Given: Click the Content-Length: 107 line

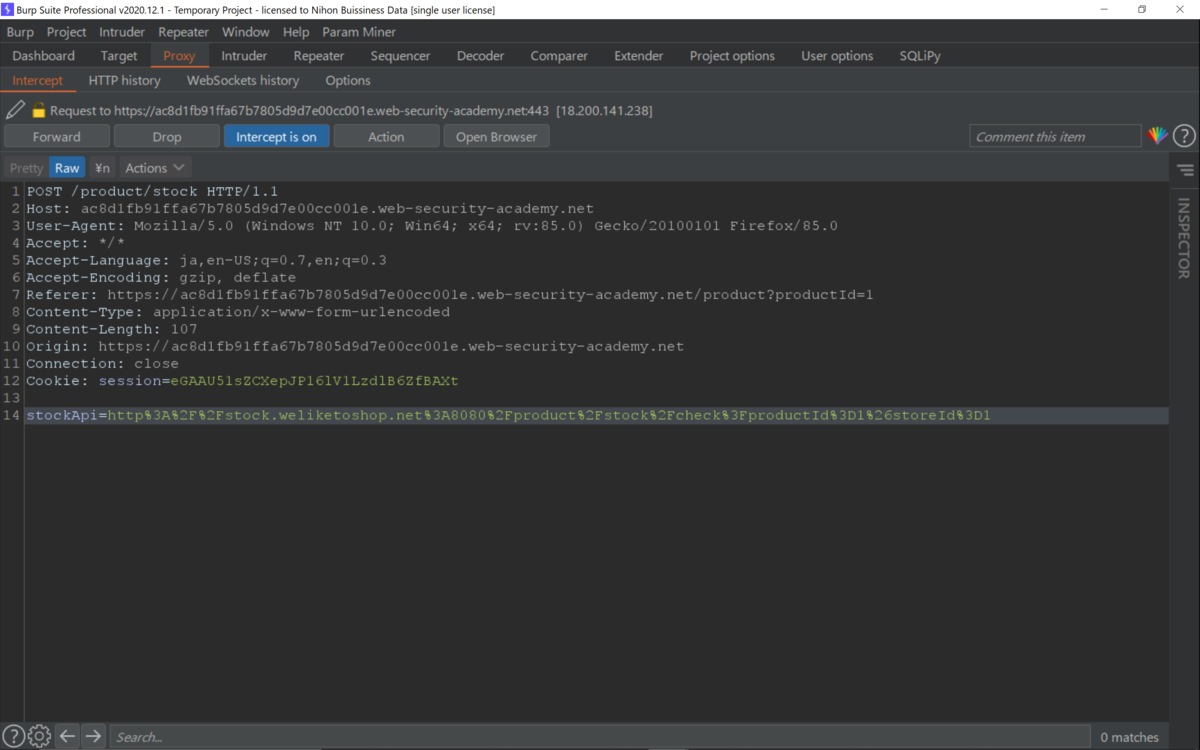Looking at the screenshot, I should [112, 329].
